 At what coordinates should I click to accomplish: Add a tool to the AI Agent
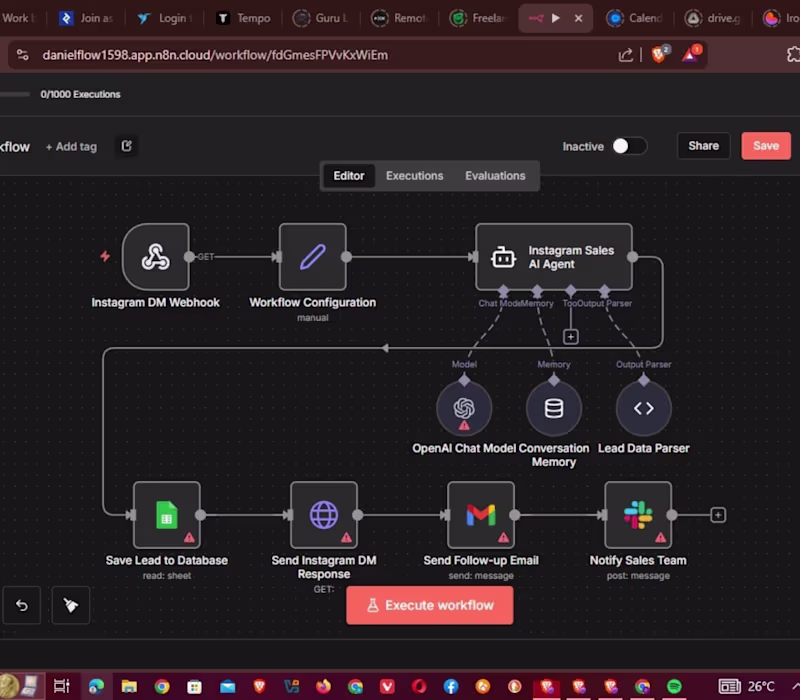(x=570, y=337)
